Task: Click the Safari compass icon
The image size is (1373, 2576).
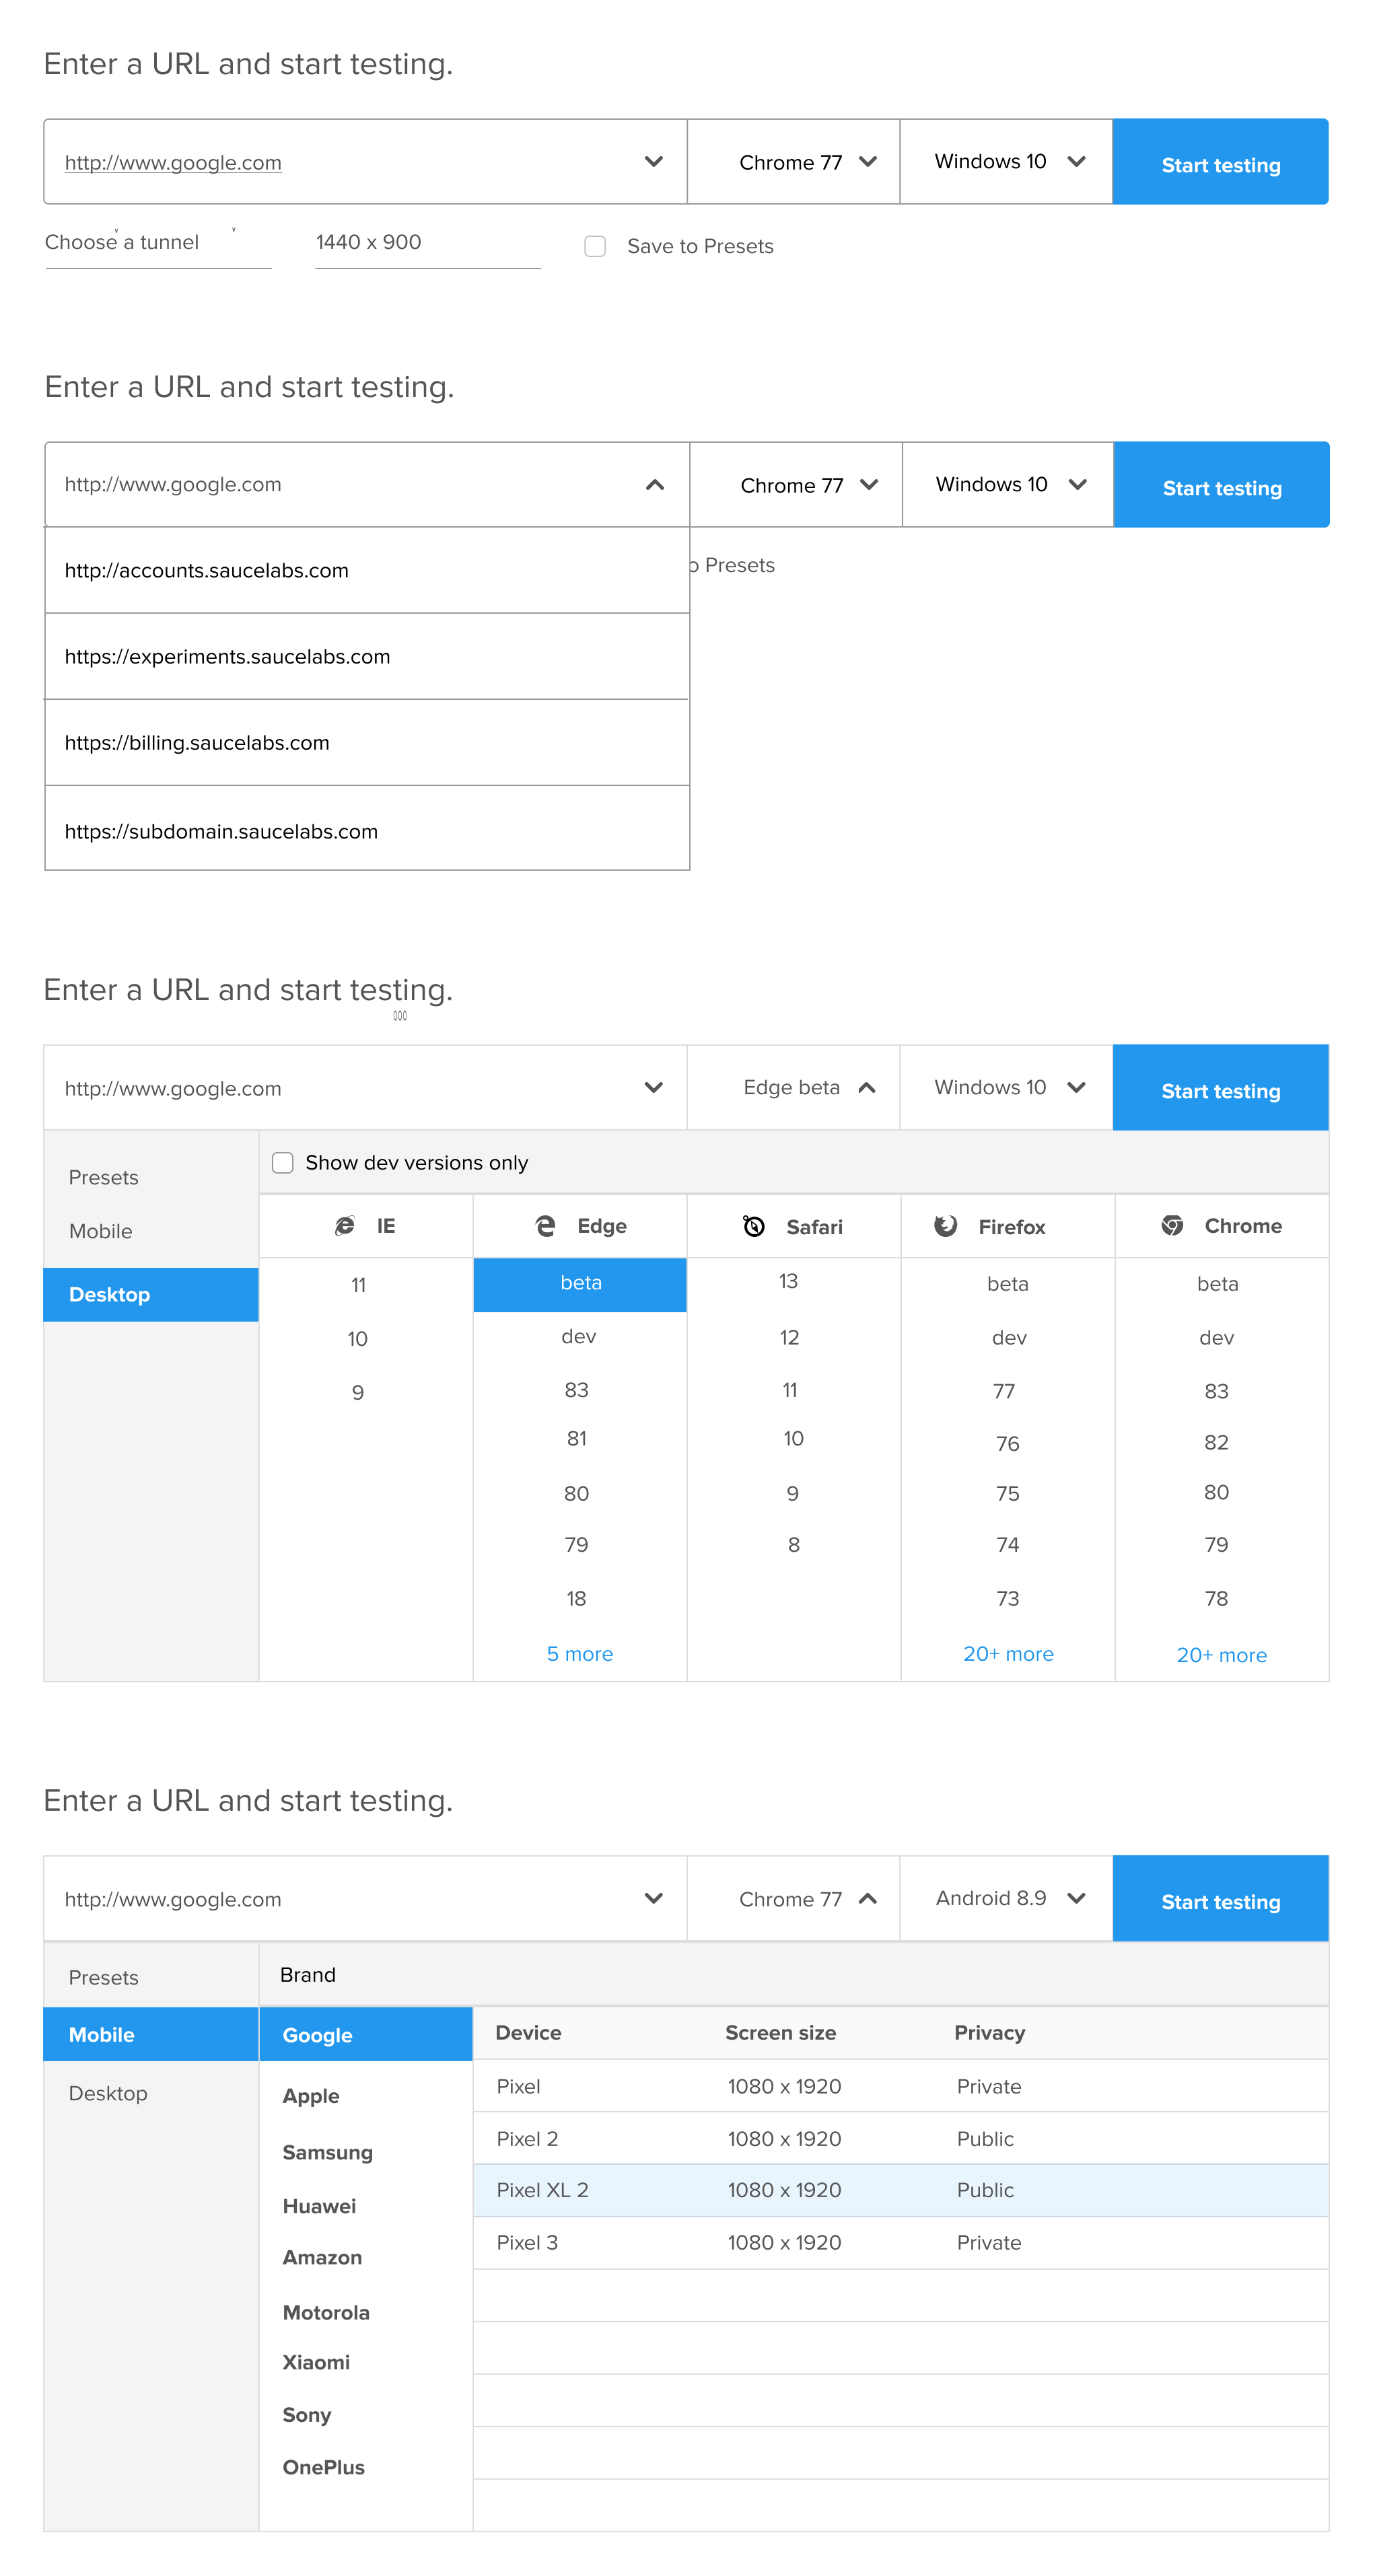Action: point(754,1226)
